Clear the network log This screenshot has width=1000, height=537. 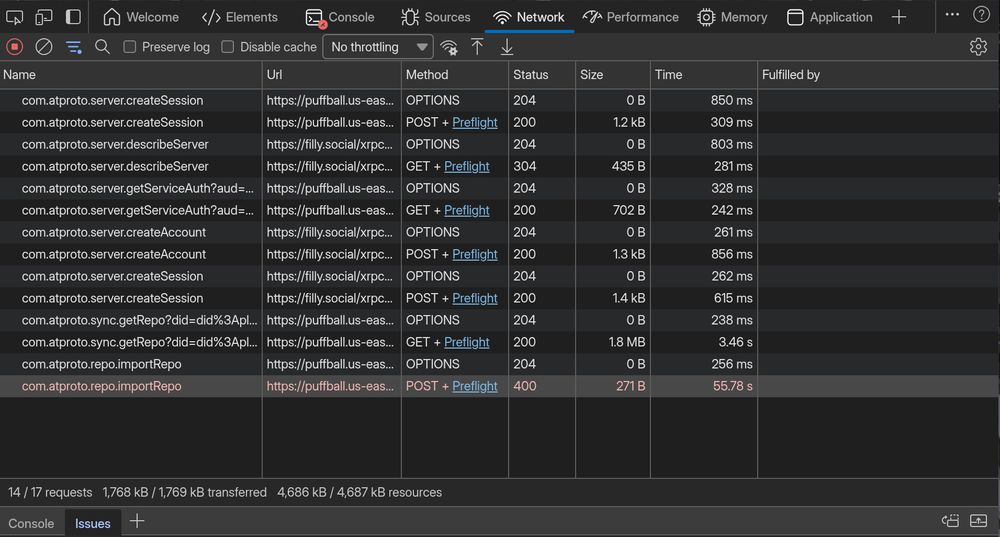[x=44, y=47]
